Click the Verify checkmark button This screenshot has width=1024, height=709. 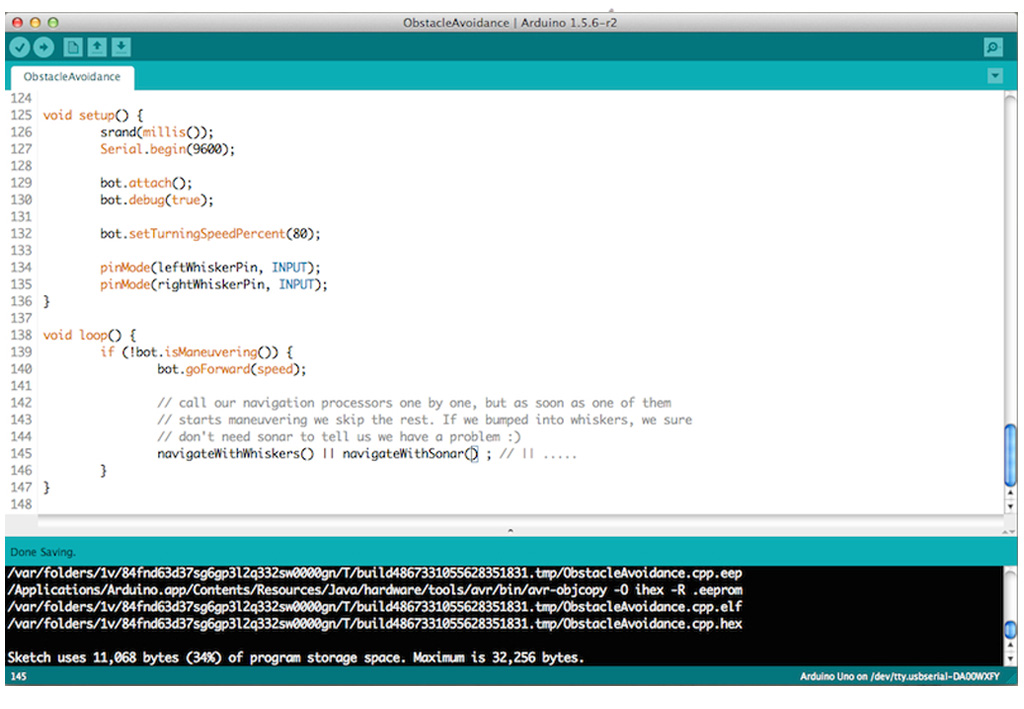click(x=20, y=47)
